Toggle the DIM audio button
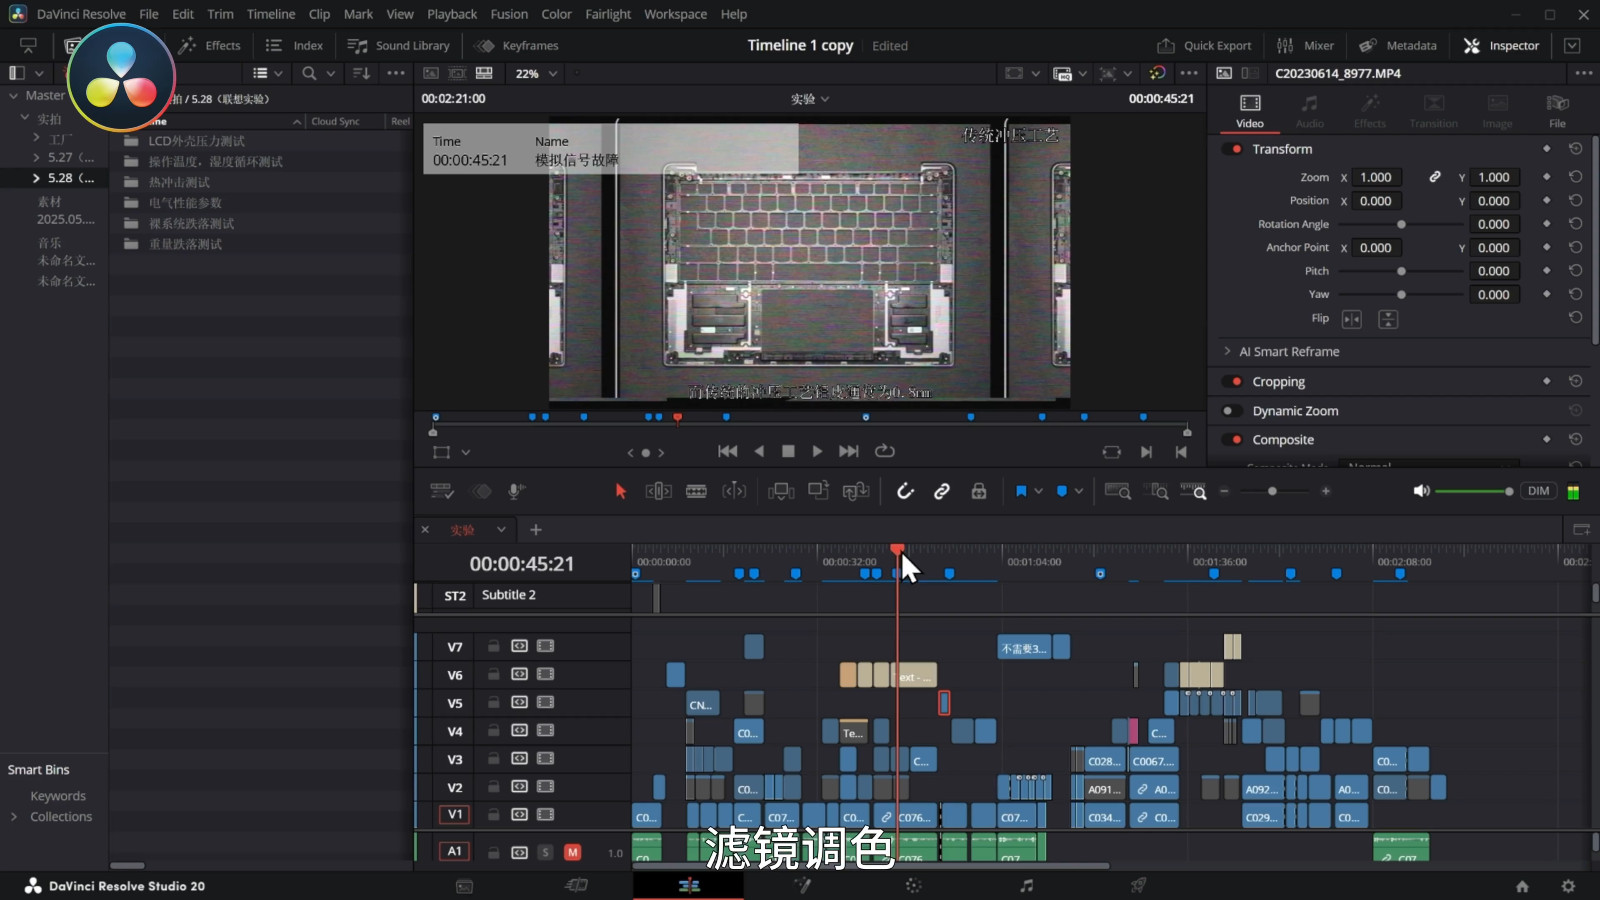 pyautogui.click(x=1538, y=491)
